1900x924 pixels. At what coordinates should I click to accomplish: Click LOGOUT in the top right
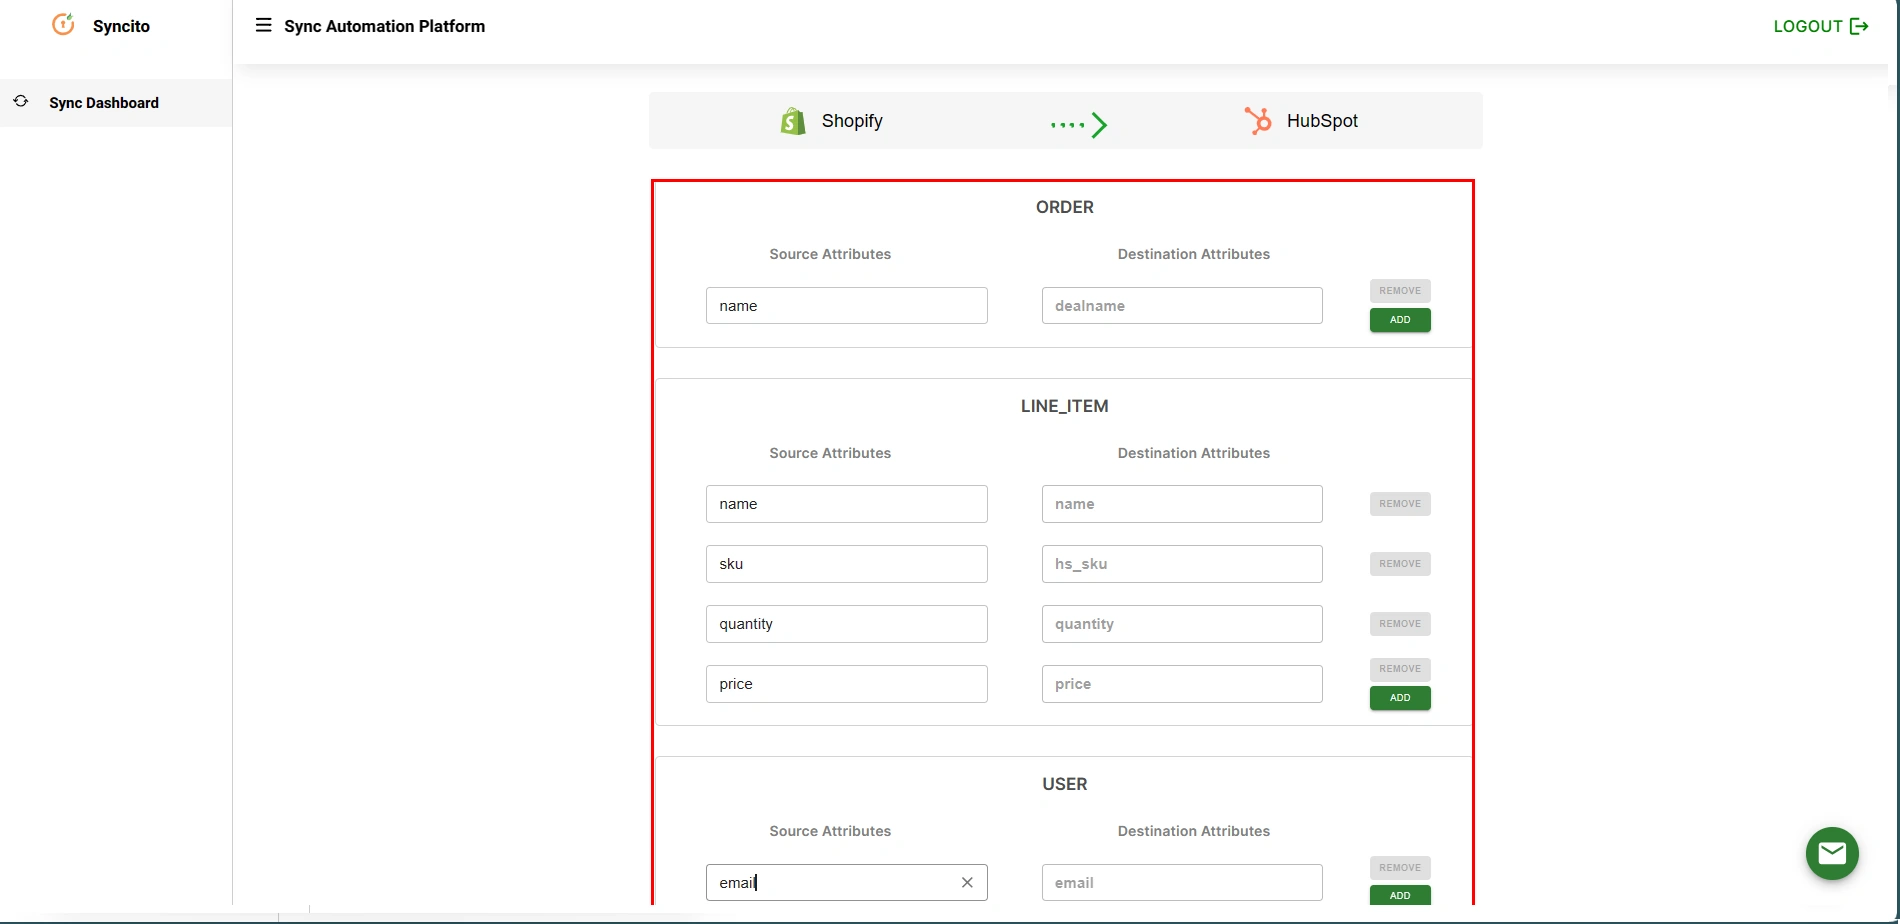point(1808,26)
